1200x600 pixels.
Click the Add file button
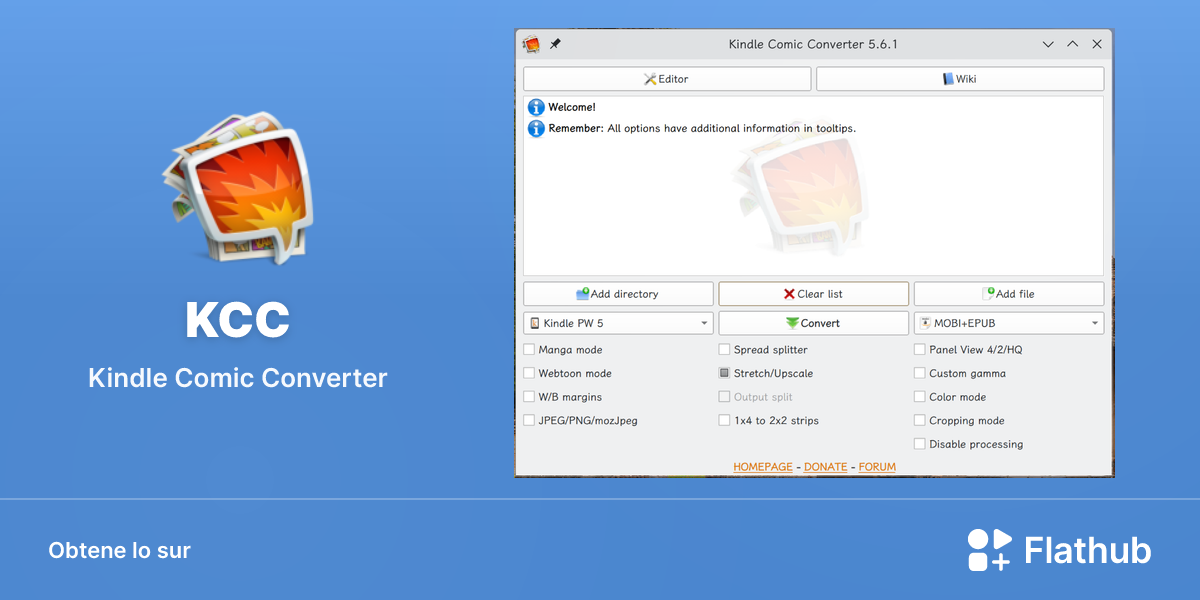coord(1009,294)
